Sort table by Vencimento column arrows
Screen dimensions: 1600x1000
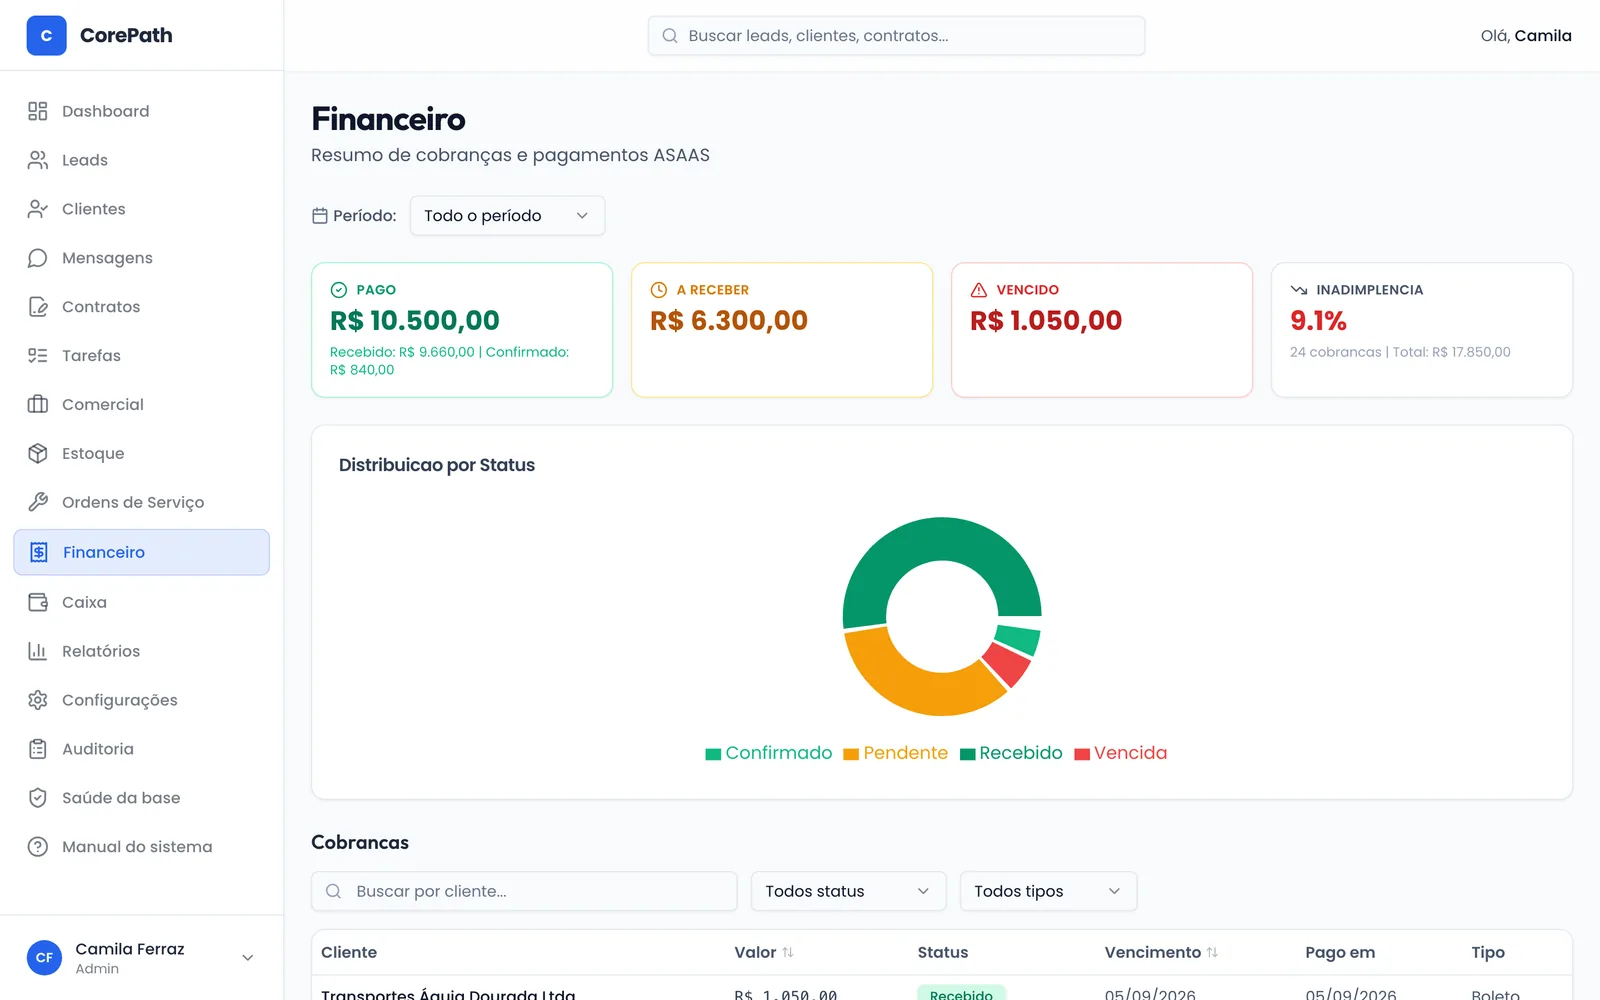1212,952
